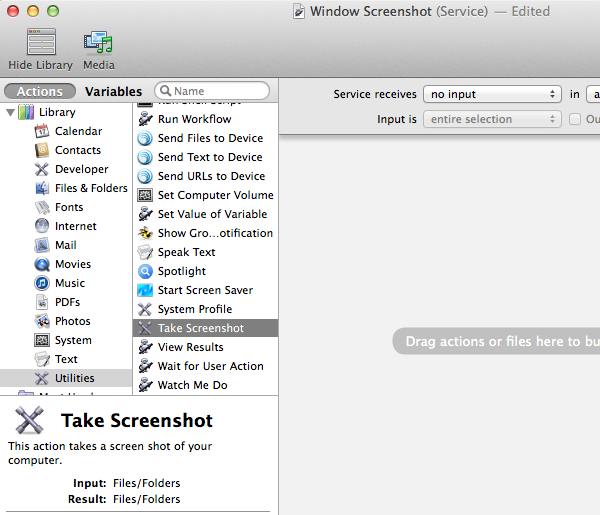Select the Music category icon
The height and width of the screenshot is (515, 600).
(42, 283)
